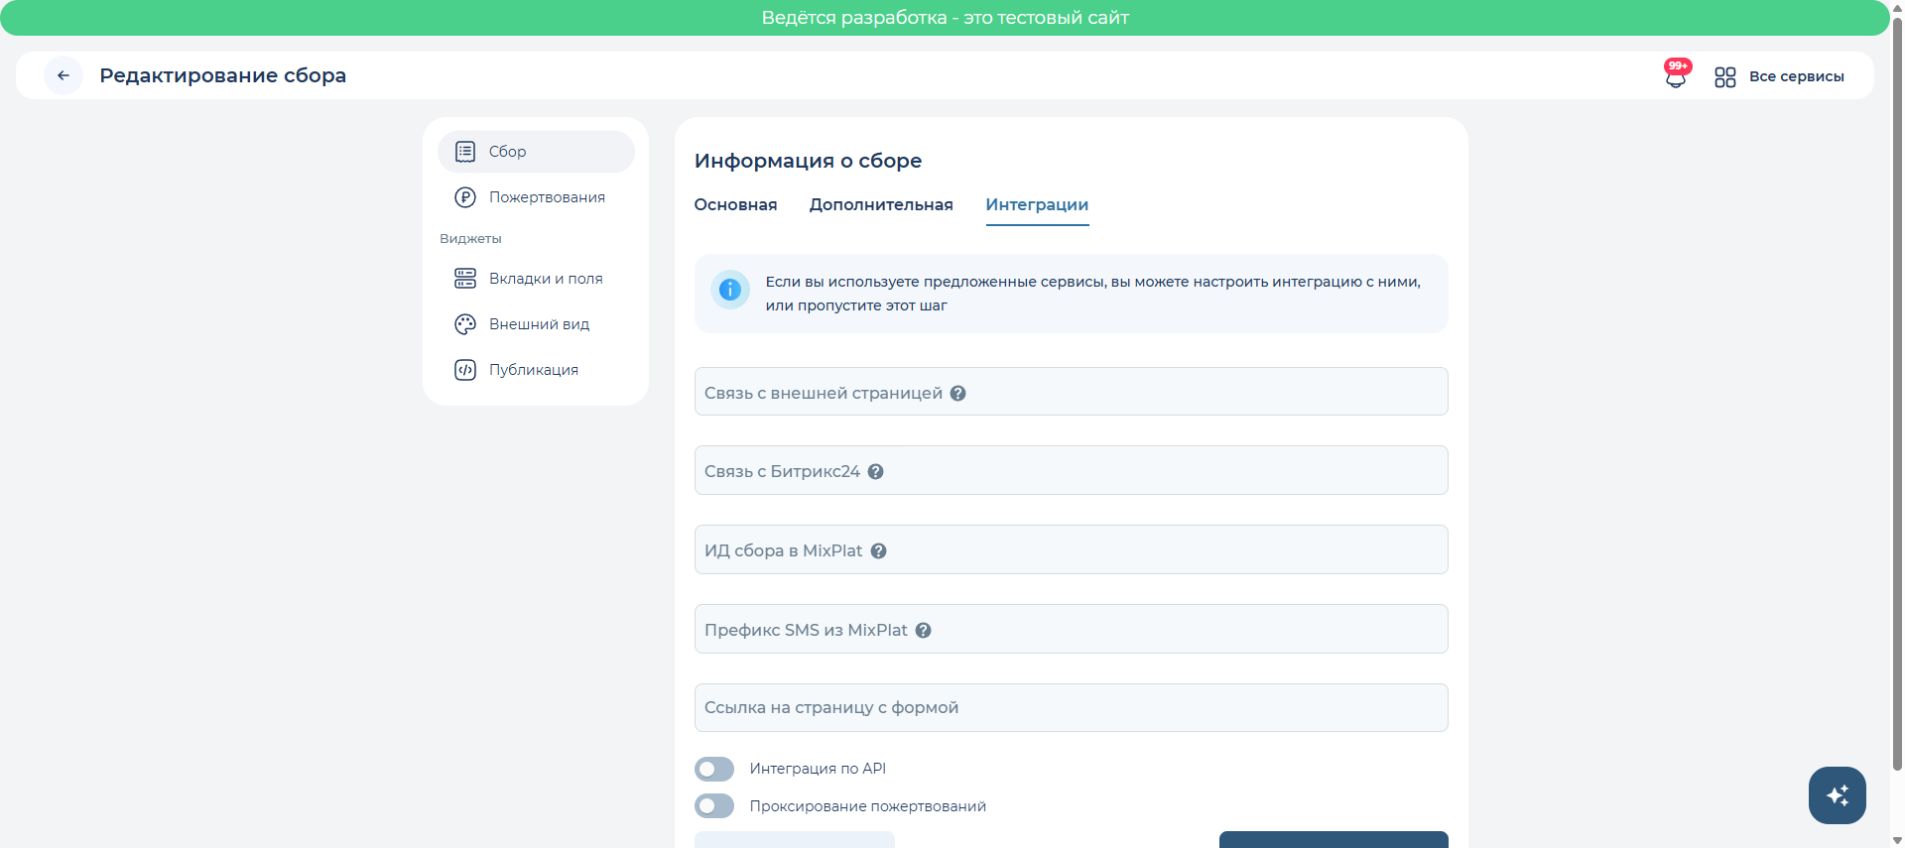Screen dimensions: 1905x848
Task: Open Вкладки и поля in sidebar
Action: pyautogui.click(x=536, y=278)
